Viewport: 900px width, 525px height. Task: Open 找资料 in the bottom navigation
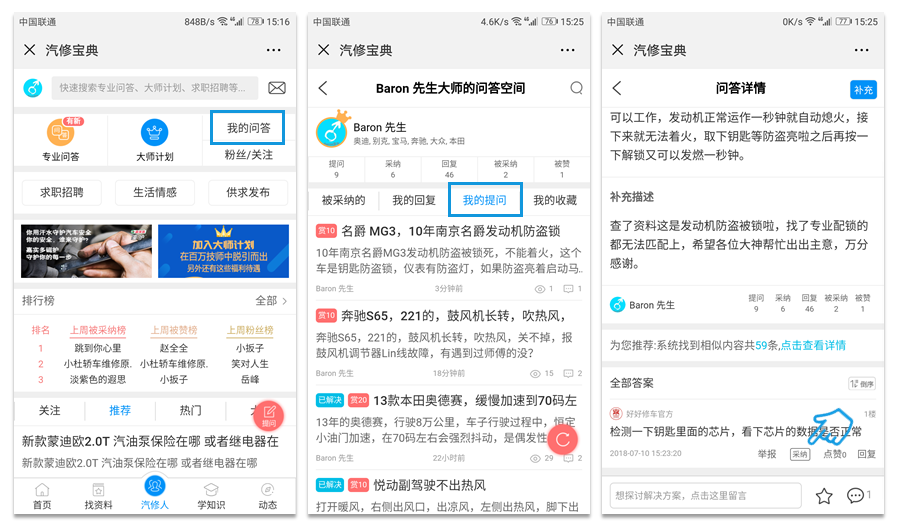pos(98,496)
